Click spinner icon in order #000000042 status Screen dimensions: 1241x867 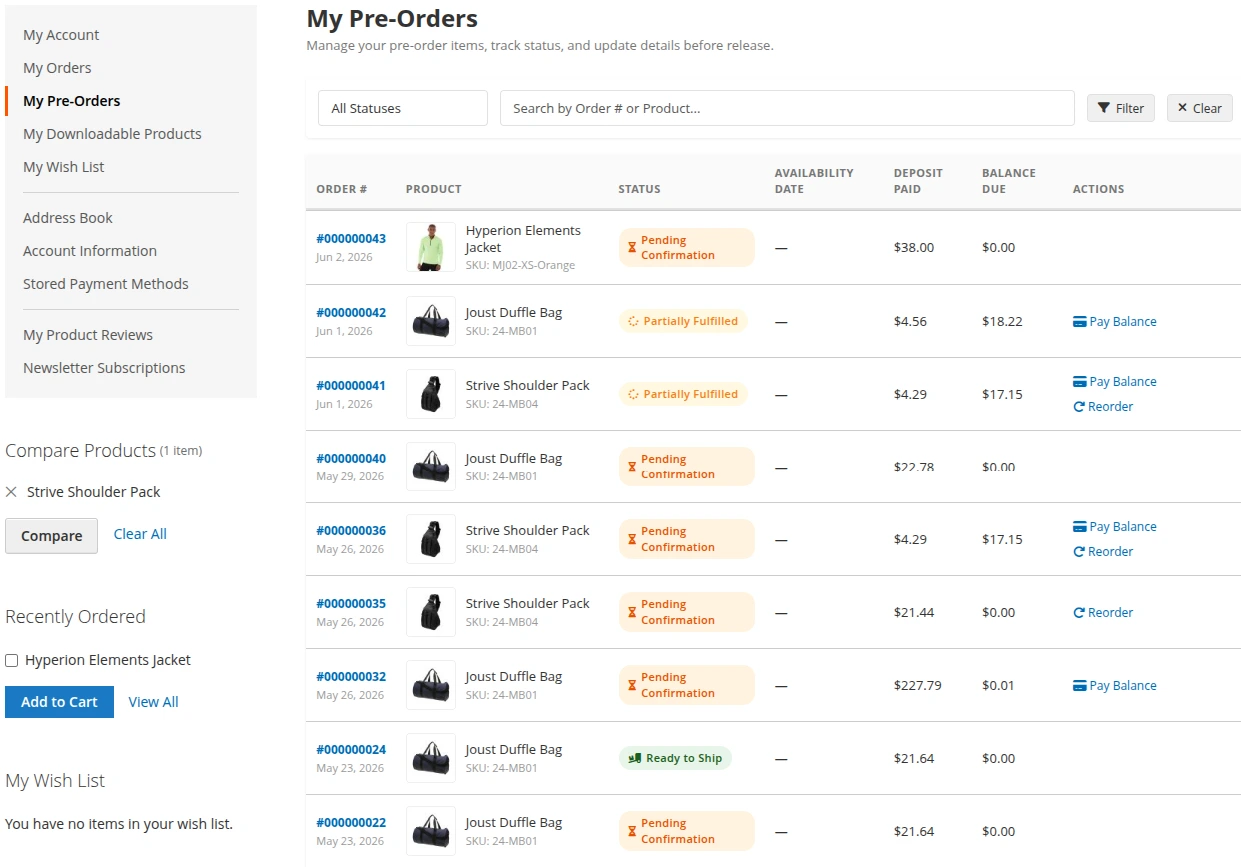(x=633, y=322)
